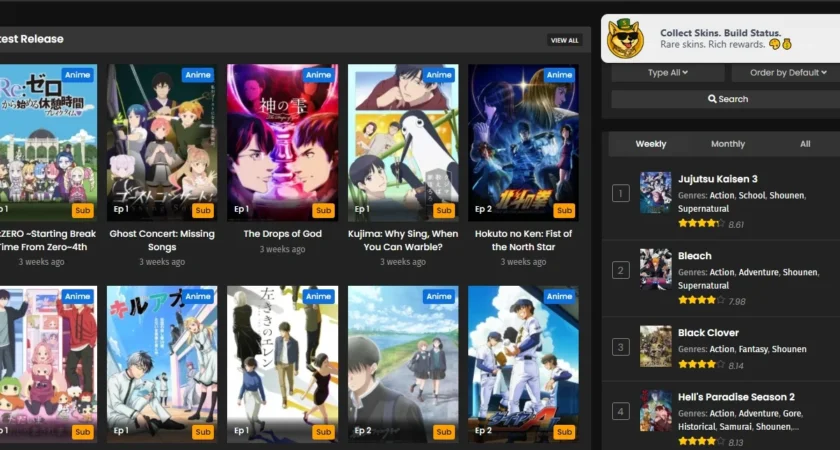Click the rank 3 number badge
The height and width of the screenshot is (450, 840).
coord(620,347)
